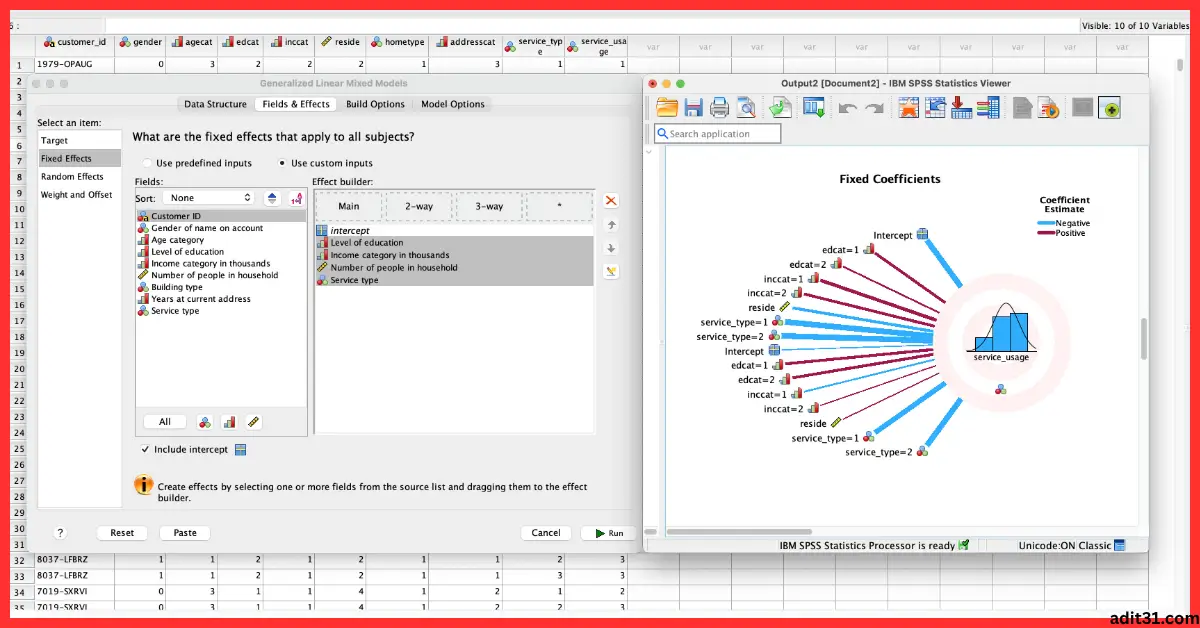The image size is (1200, 628).
Task: Click the Main effect drop zone
Action: point(349,206)
